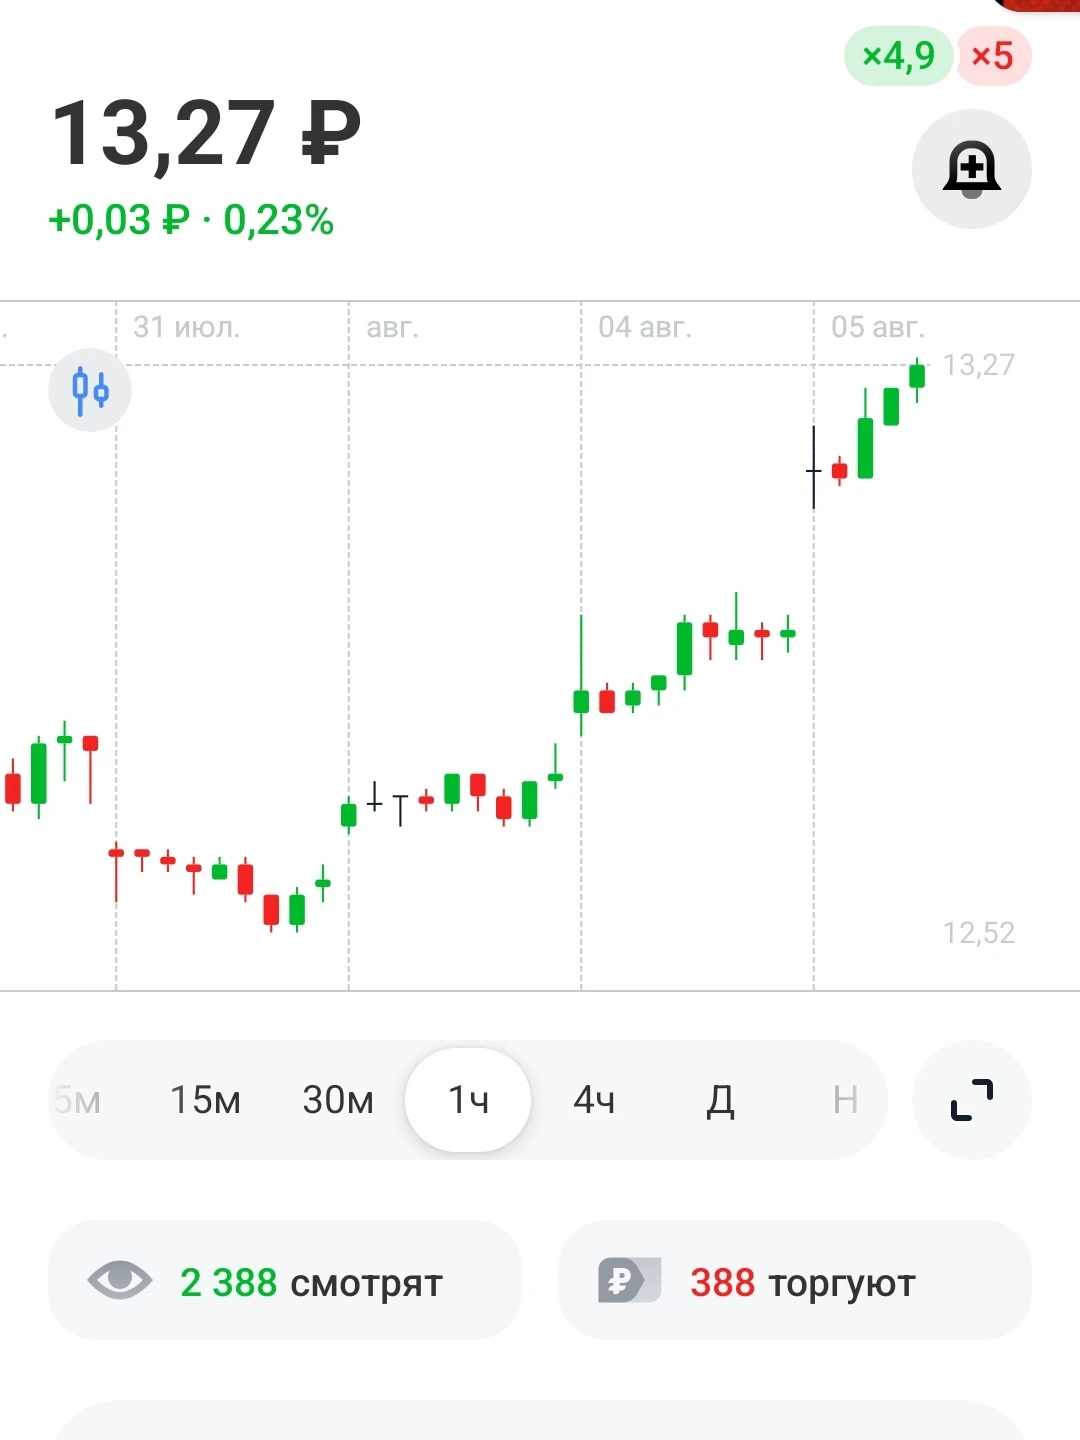
Task: Tap the 04 авг. date marker on chart
Action: click(645, 327)
